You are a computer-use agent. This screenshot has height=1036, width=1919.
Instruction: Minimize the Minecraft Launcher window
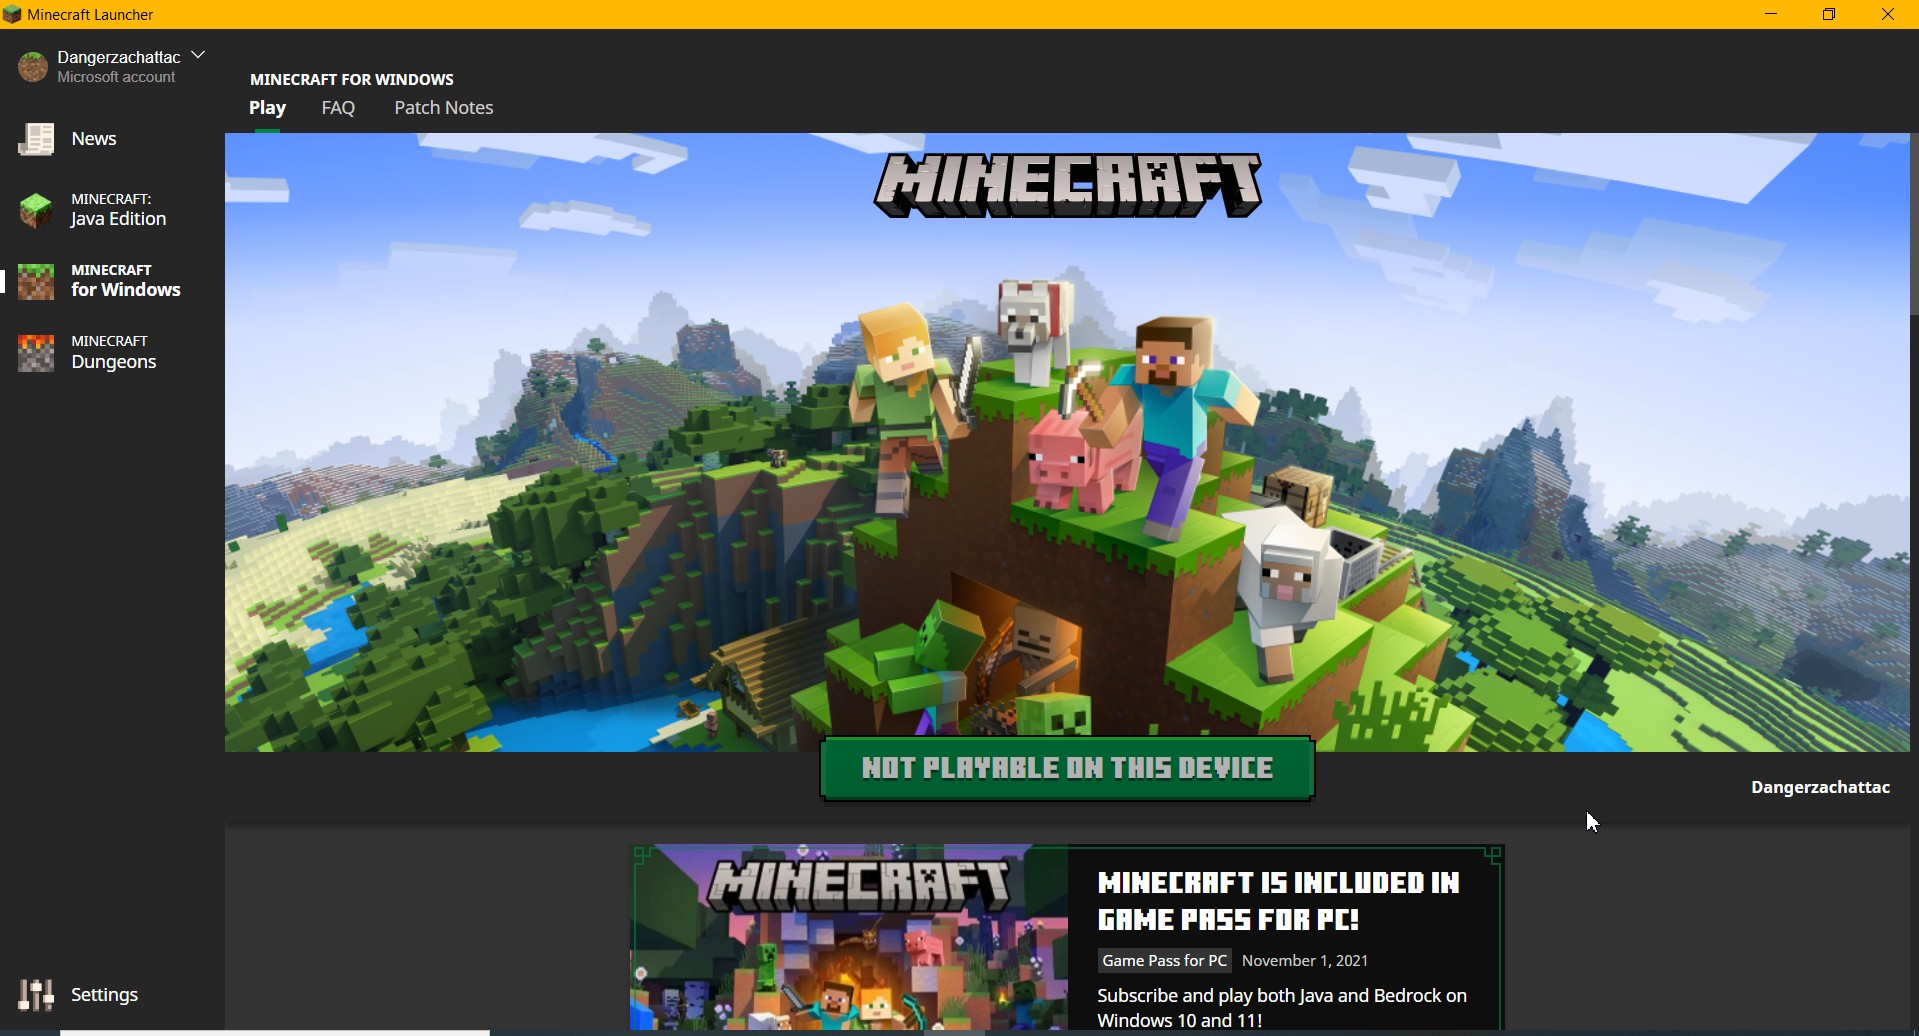click(1771, 14)
